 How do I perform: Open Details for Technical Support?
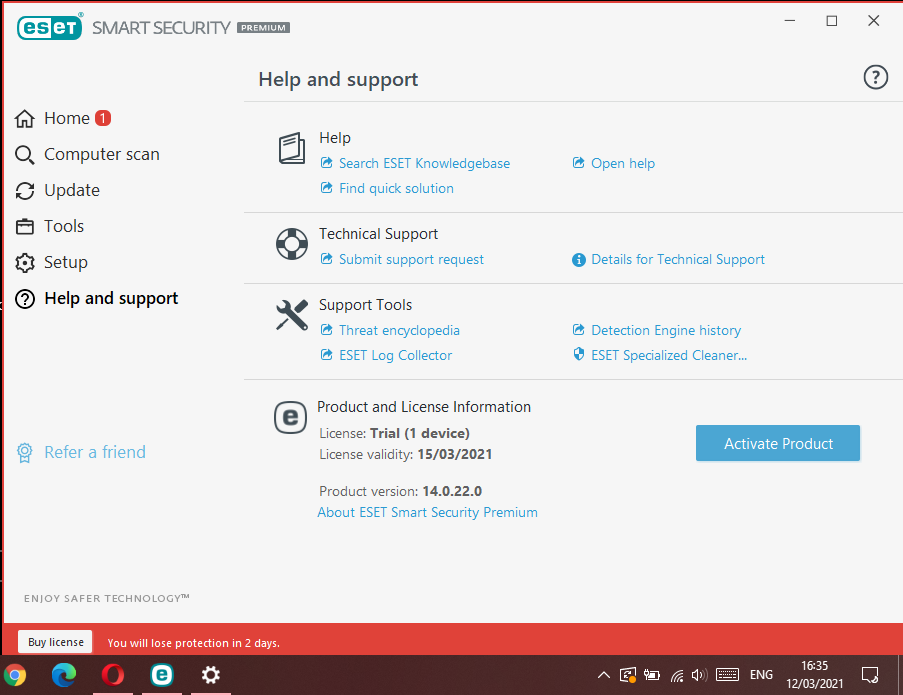pos(678,260)
